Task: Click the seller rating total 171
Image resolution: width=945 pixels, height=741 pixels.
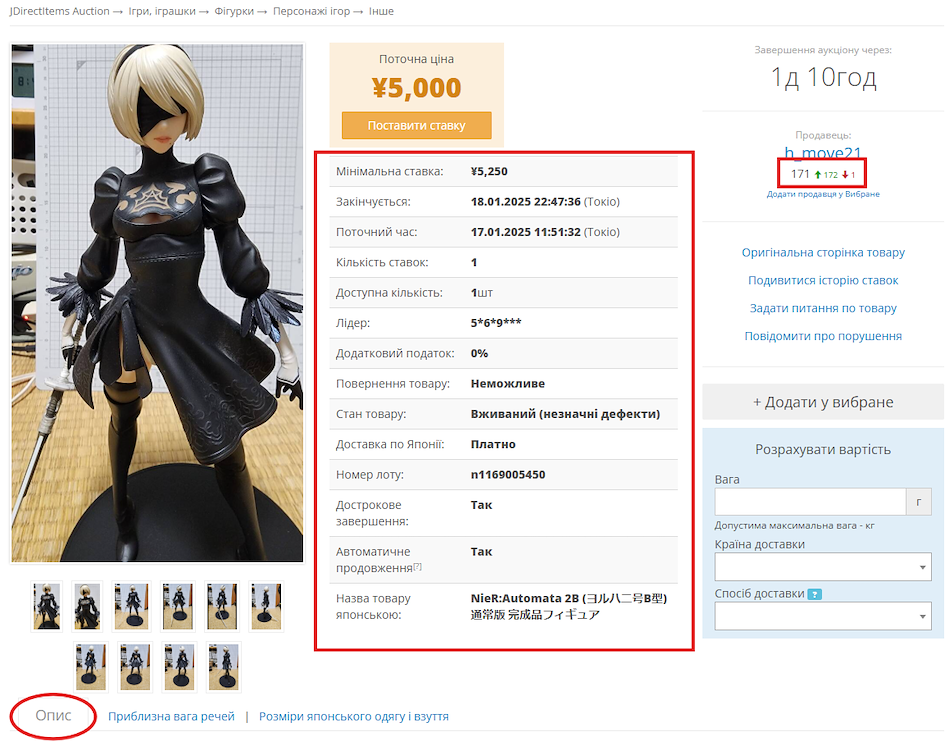Action: [x=800, y=174]
